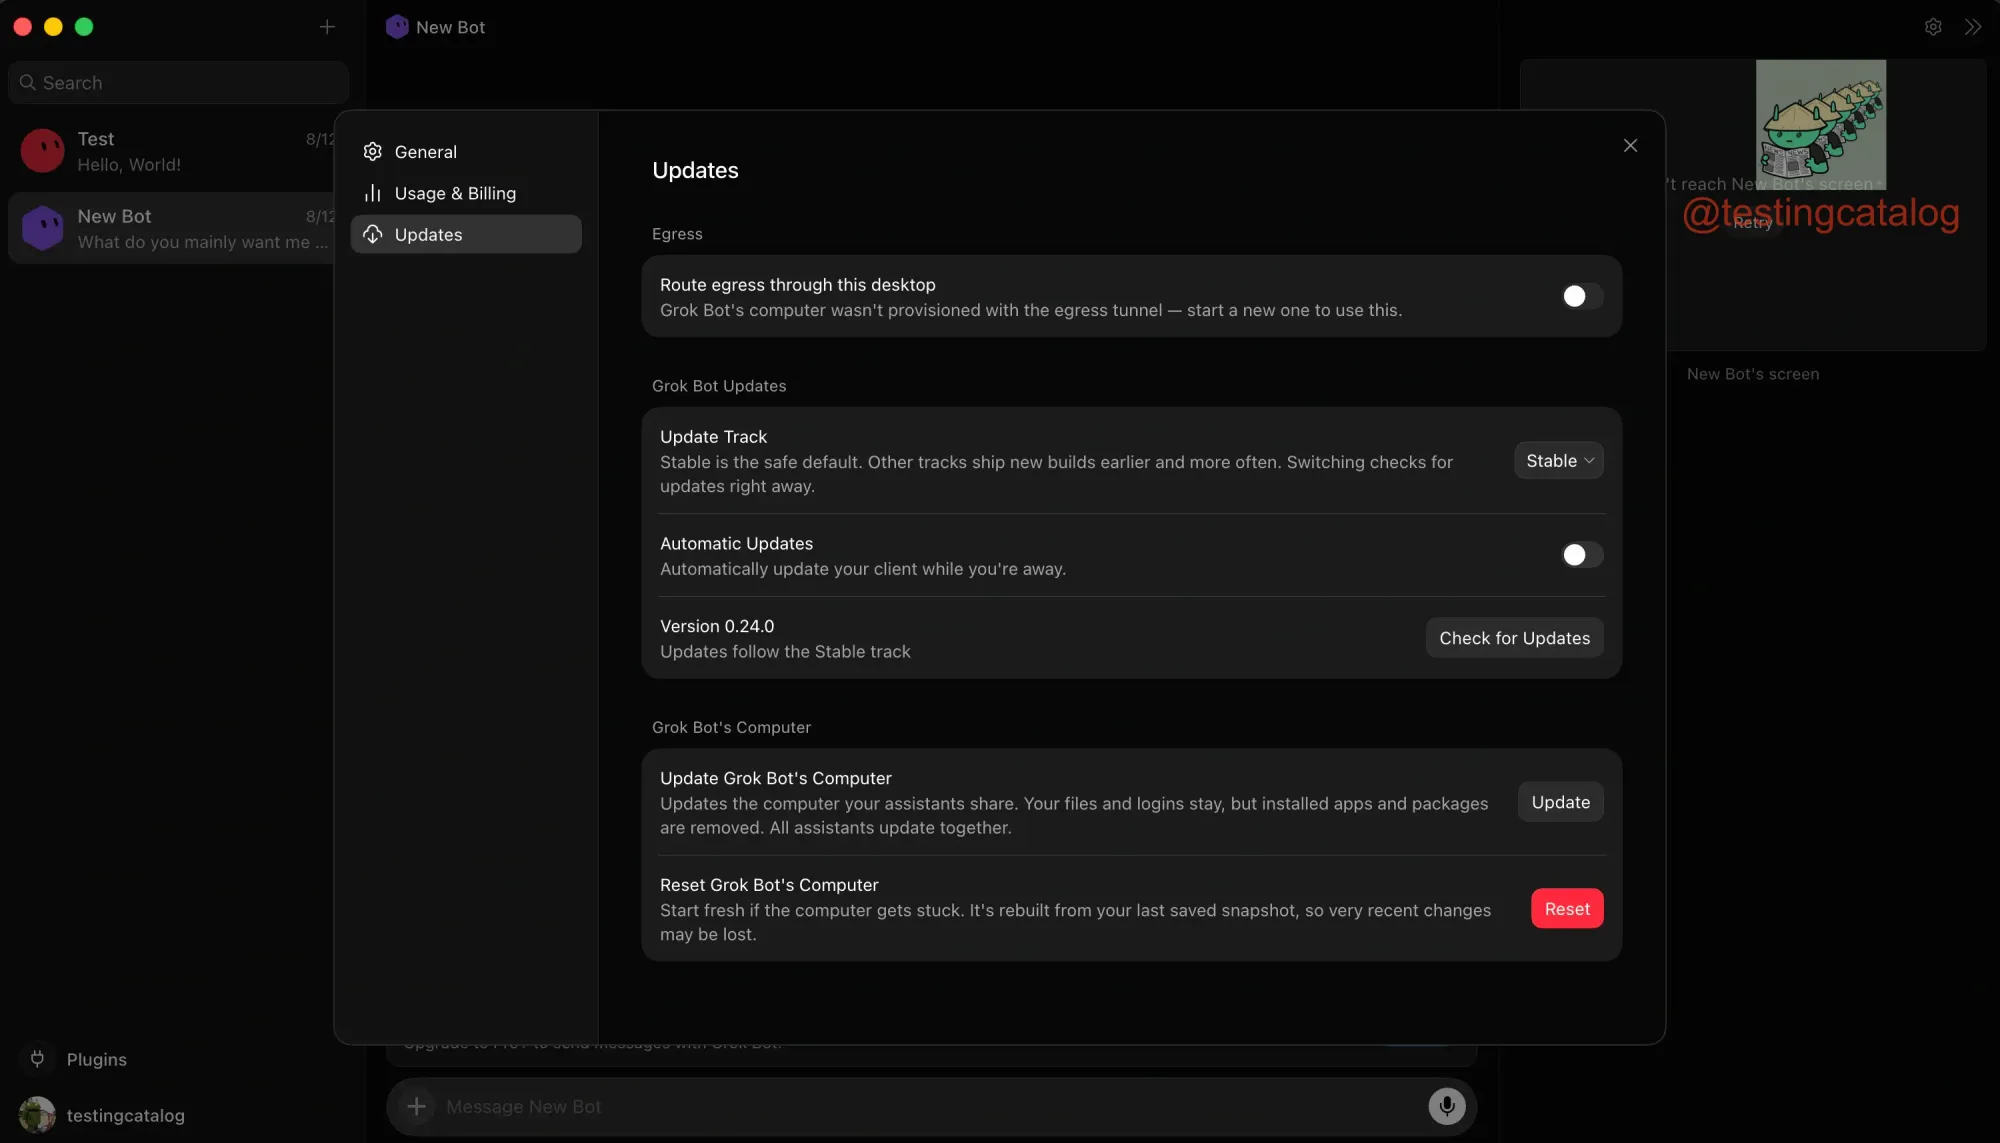Open the Usage & Billing tab
Viewport: 2000px width, 1143px height.
point(466,193)
